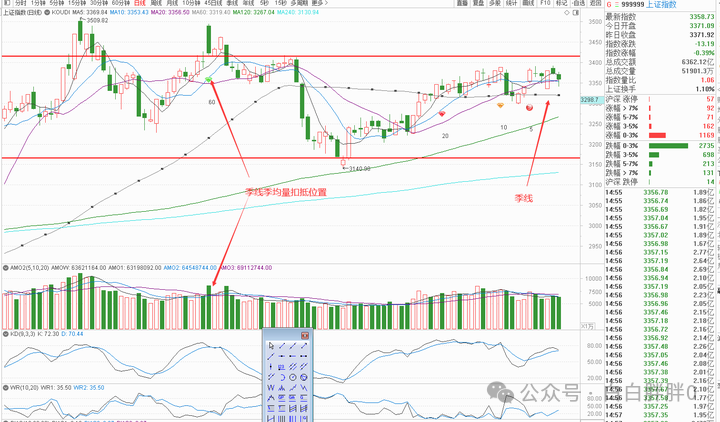720x422 pixels.
Task: Open WR indicator settings circle icon
Action: [6, 388]
